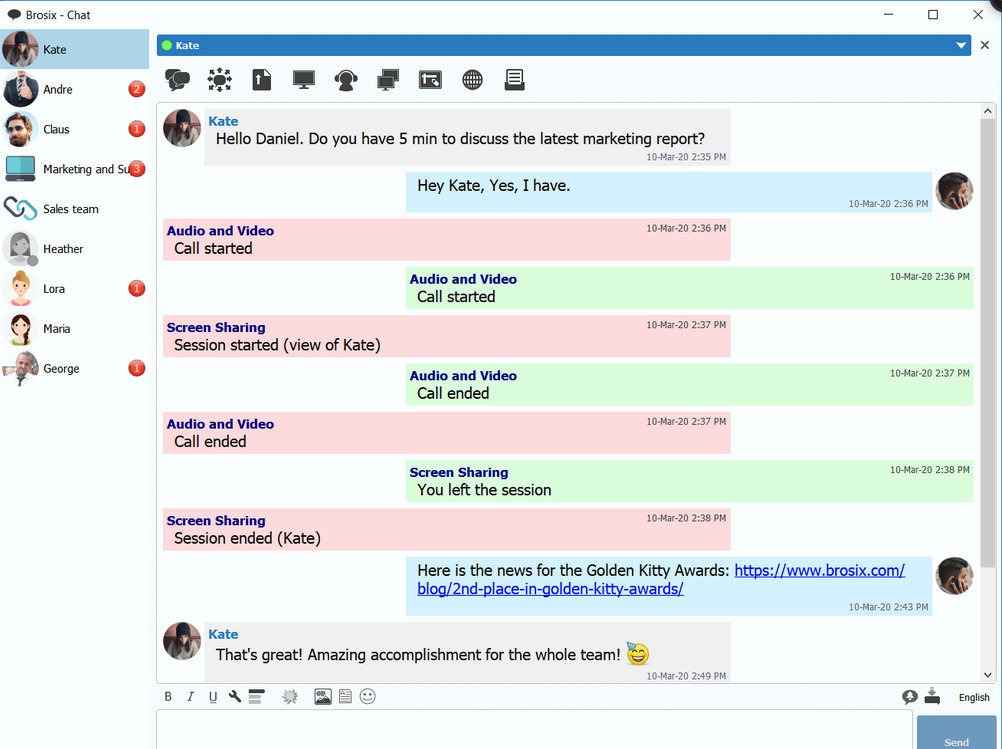Click the green online status dot for Kate
The width and height of the screenshot is (1002, 749).
coord(167,45)
